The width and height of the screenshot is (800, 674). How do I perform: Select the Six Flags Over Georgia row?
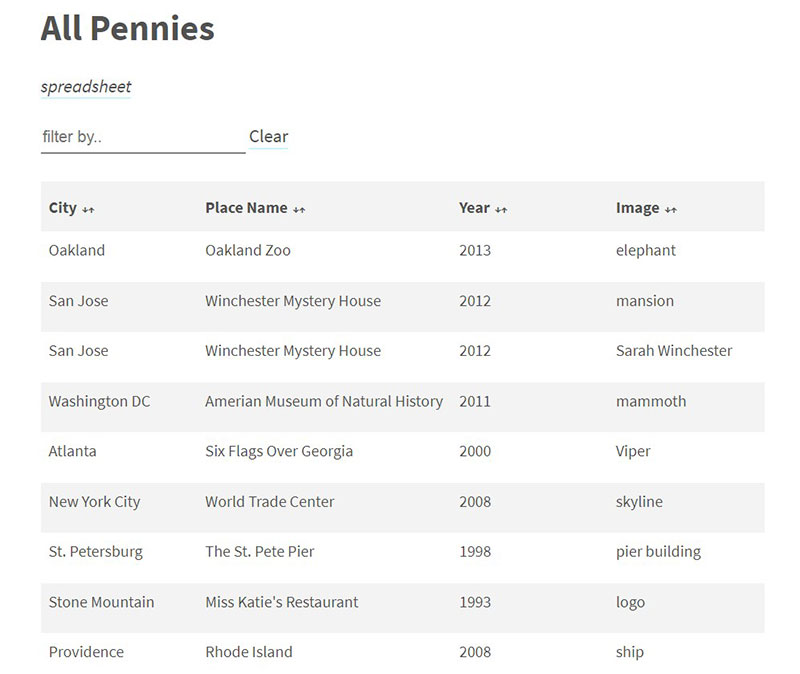click(278, 451)
